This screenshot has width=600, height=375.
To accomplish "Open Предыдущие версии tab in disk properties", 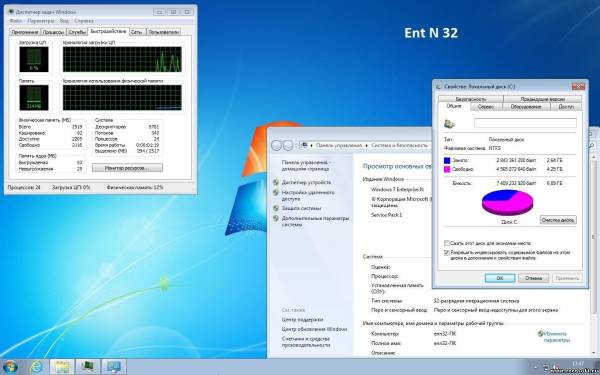I will tap(543, 99).
